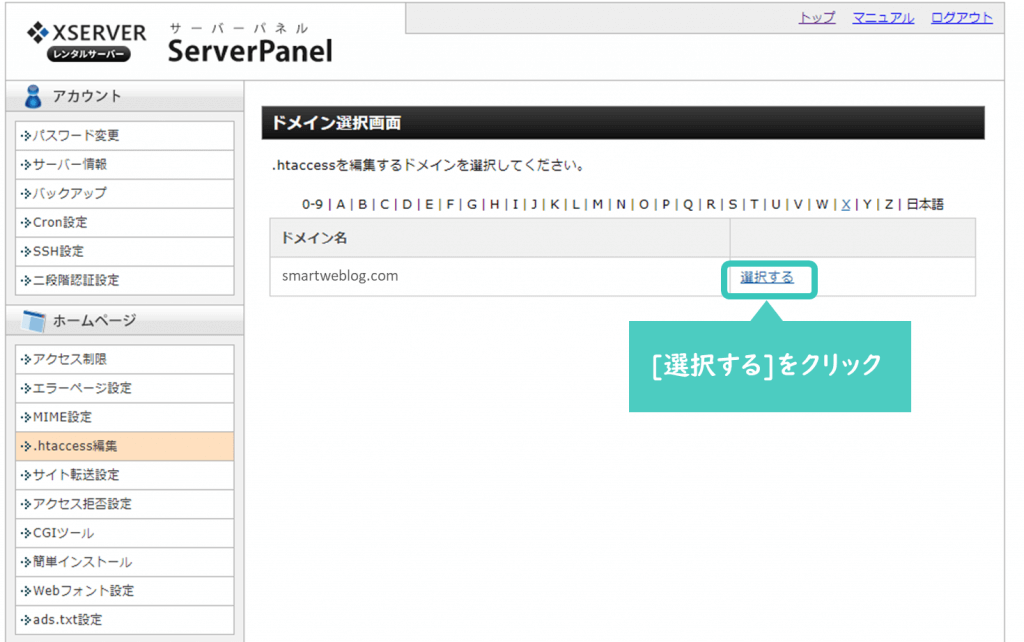This screenshot has height=642, width=1024.
Task: Click the arrow icon beside .htaccess編集
Action: pos(26,446)
